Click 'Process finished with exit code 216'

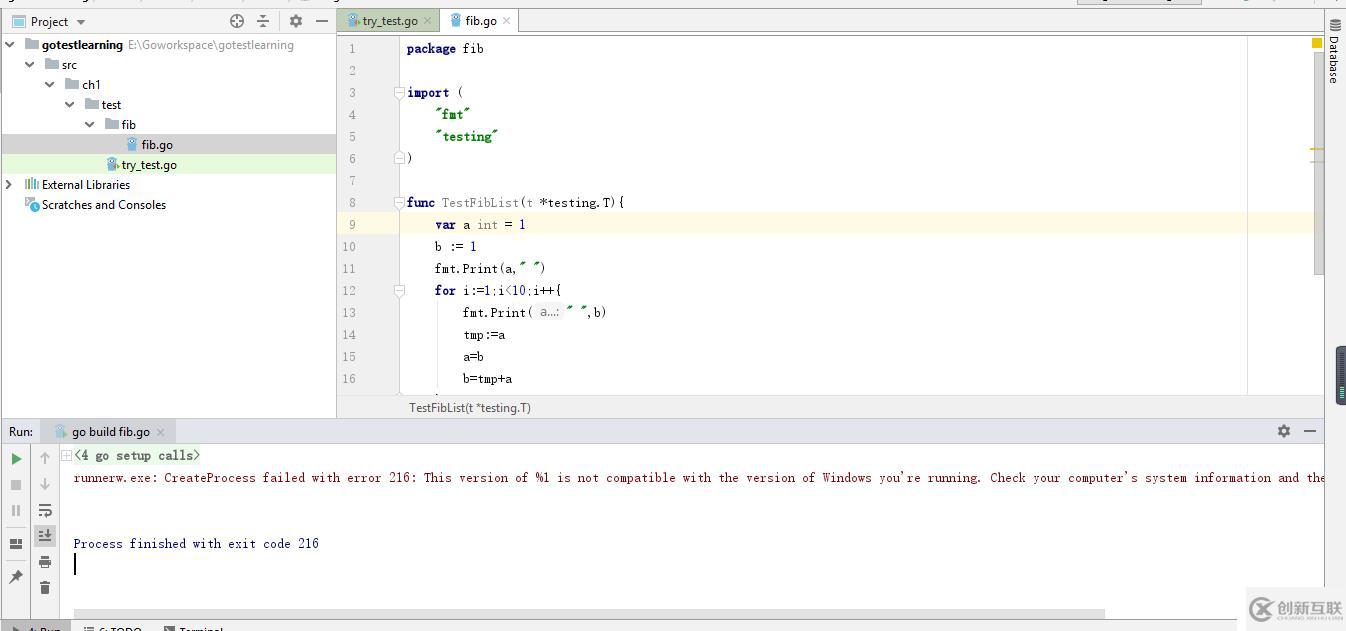tap(196, 543)
